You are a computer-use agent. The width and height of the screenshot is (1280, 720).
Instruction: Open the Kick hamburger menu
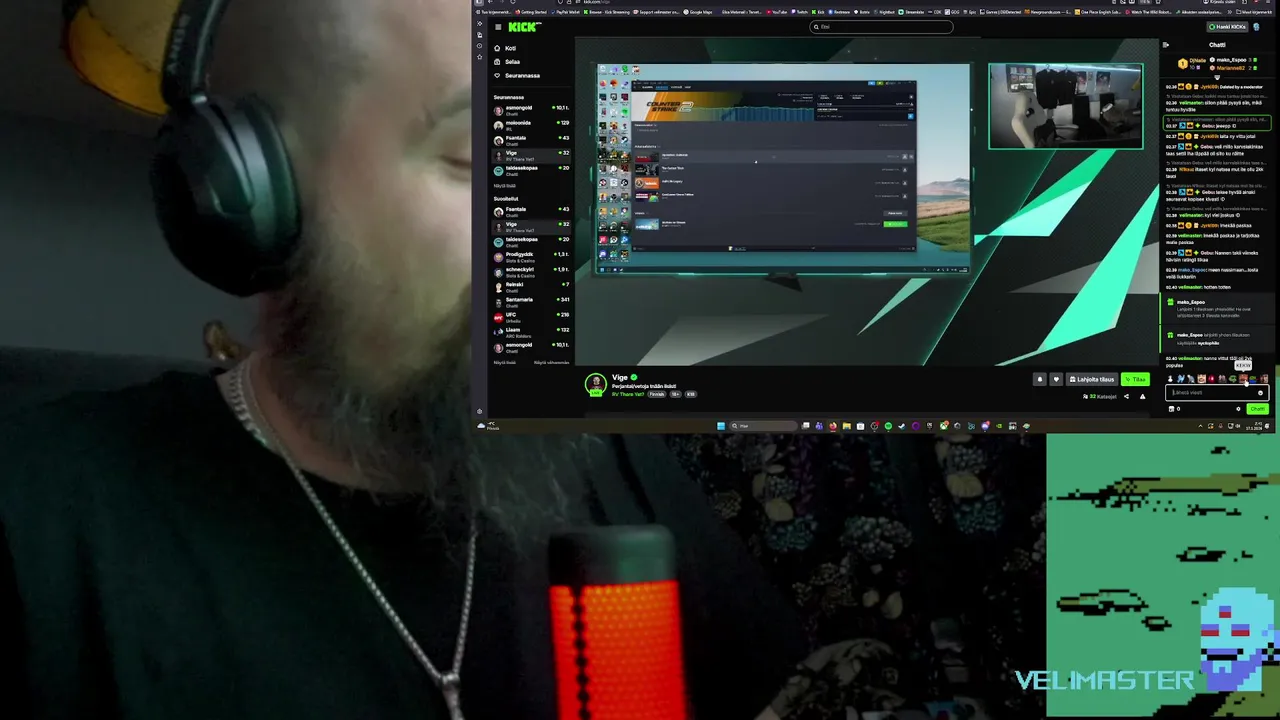(x=498, y=27)
